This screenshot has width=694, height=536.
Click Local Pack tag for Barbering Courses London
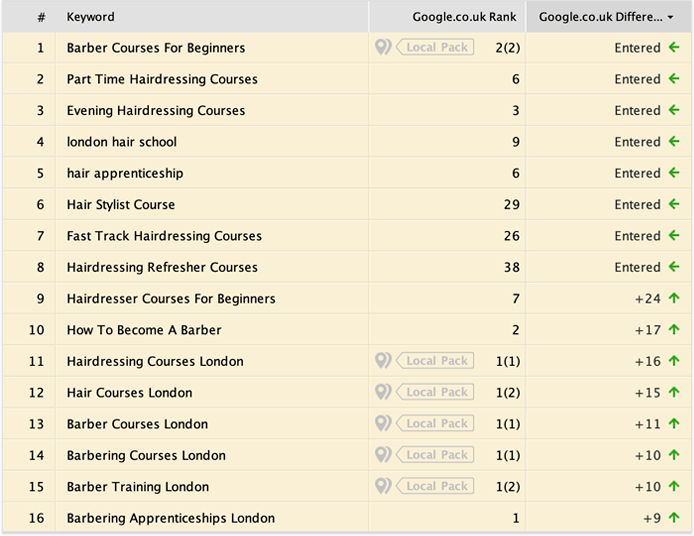pos(435,455)
